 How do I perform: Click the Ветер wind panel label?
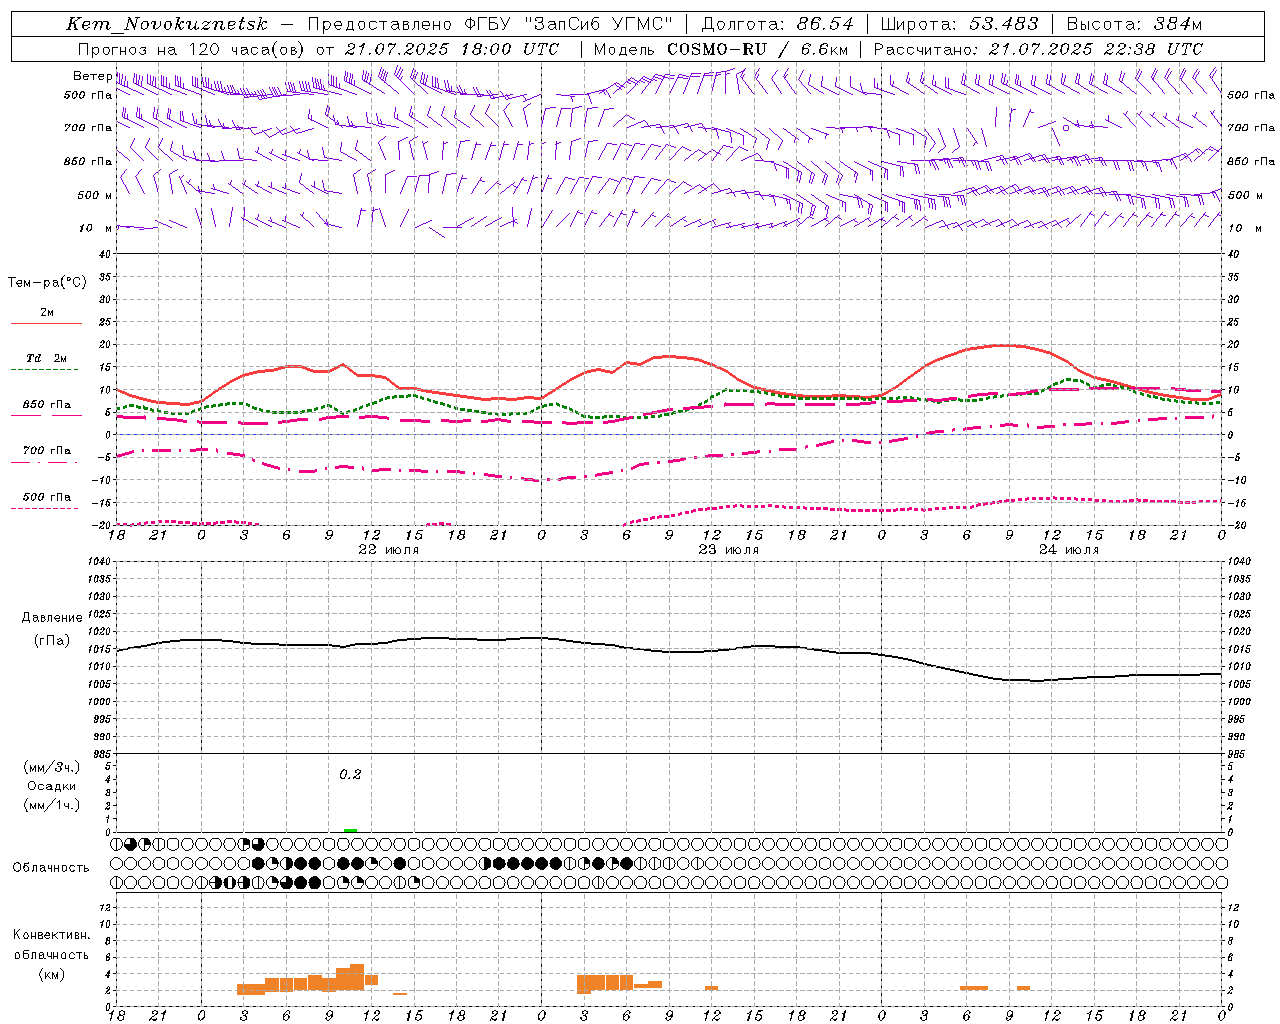pyautogui.click(x=93, y=76)
